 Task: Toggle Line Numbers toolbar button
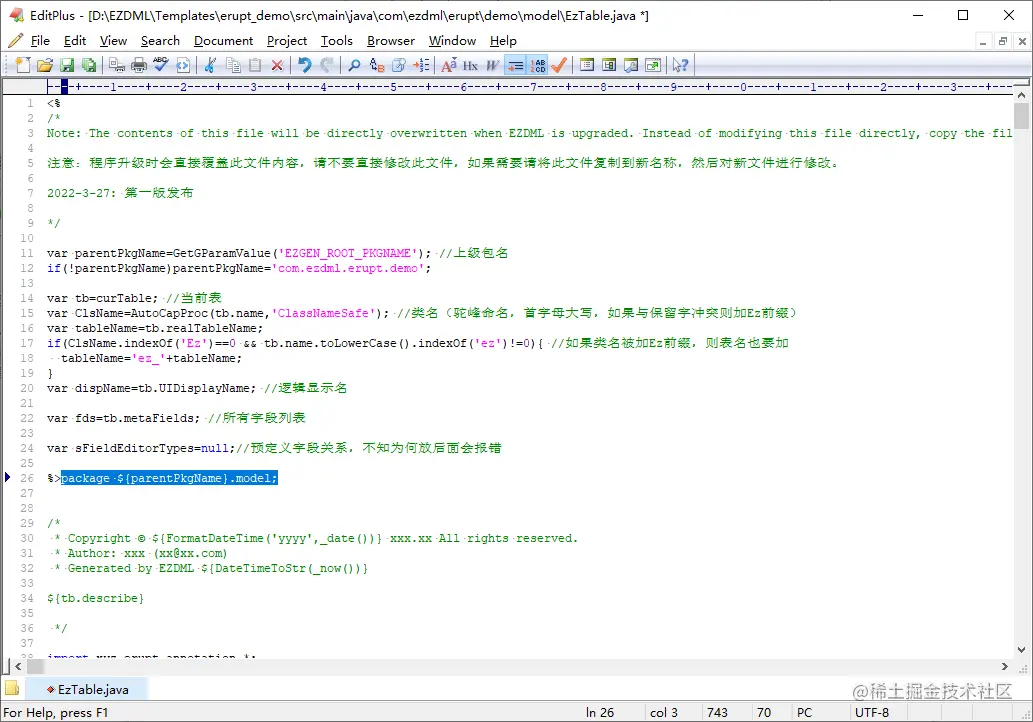pos(538,65)
